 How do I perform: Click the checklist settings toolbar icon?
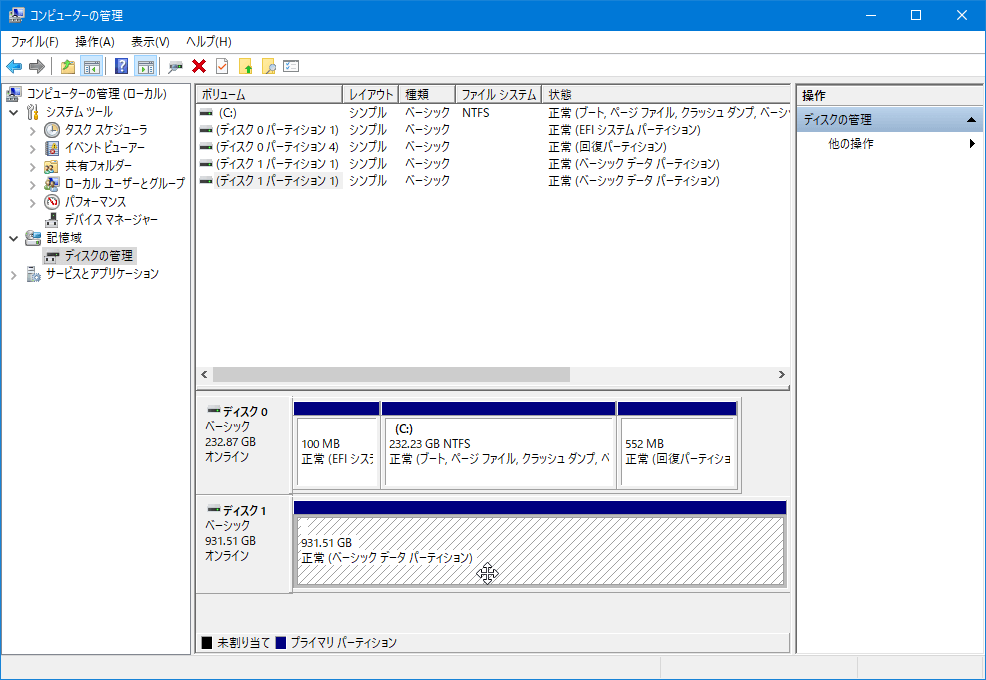pyautogui.click(x=291, y=66)
